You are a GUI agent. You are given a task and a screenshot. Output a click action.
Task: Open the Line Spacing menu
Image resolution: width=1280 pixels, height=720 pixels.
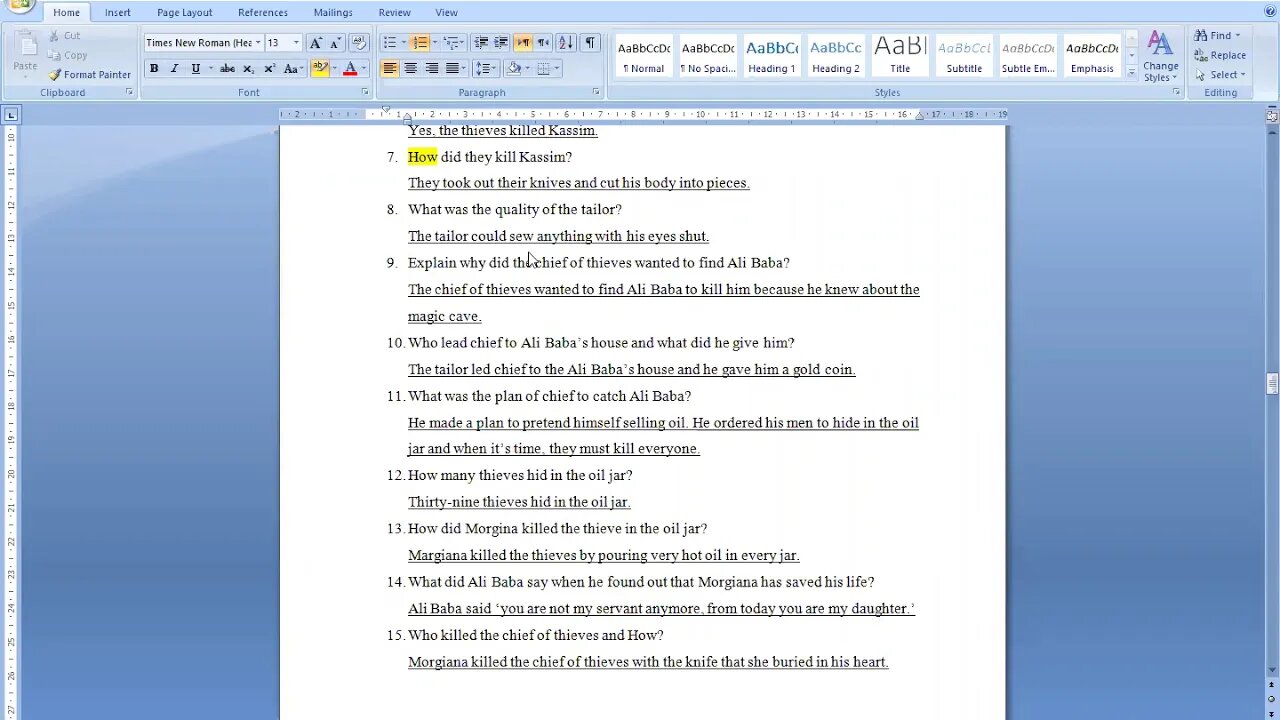(485, 69)
